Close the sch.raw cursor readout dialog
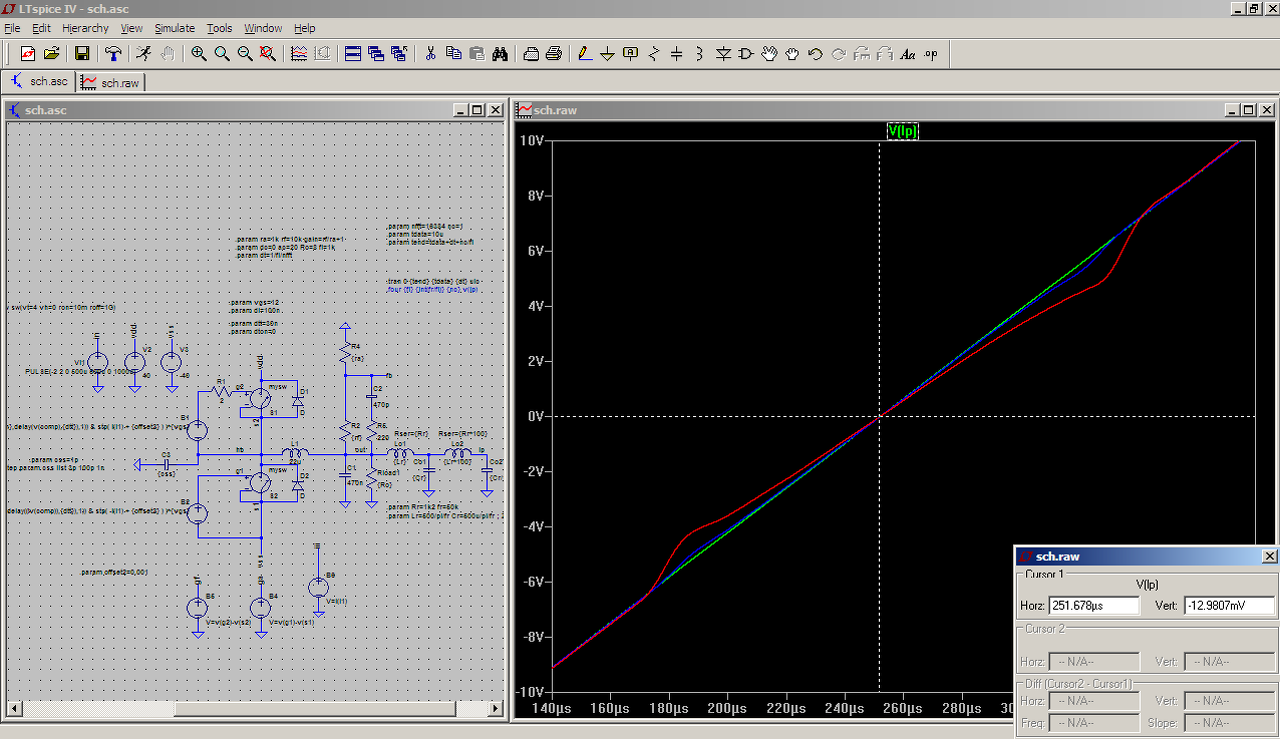 pyautogui.click(x=1269, y=557)
